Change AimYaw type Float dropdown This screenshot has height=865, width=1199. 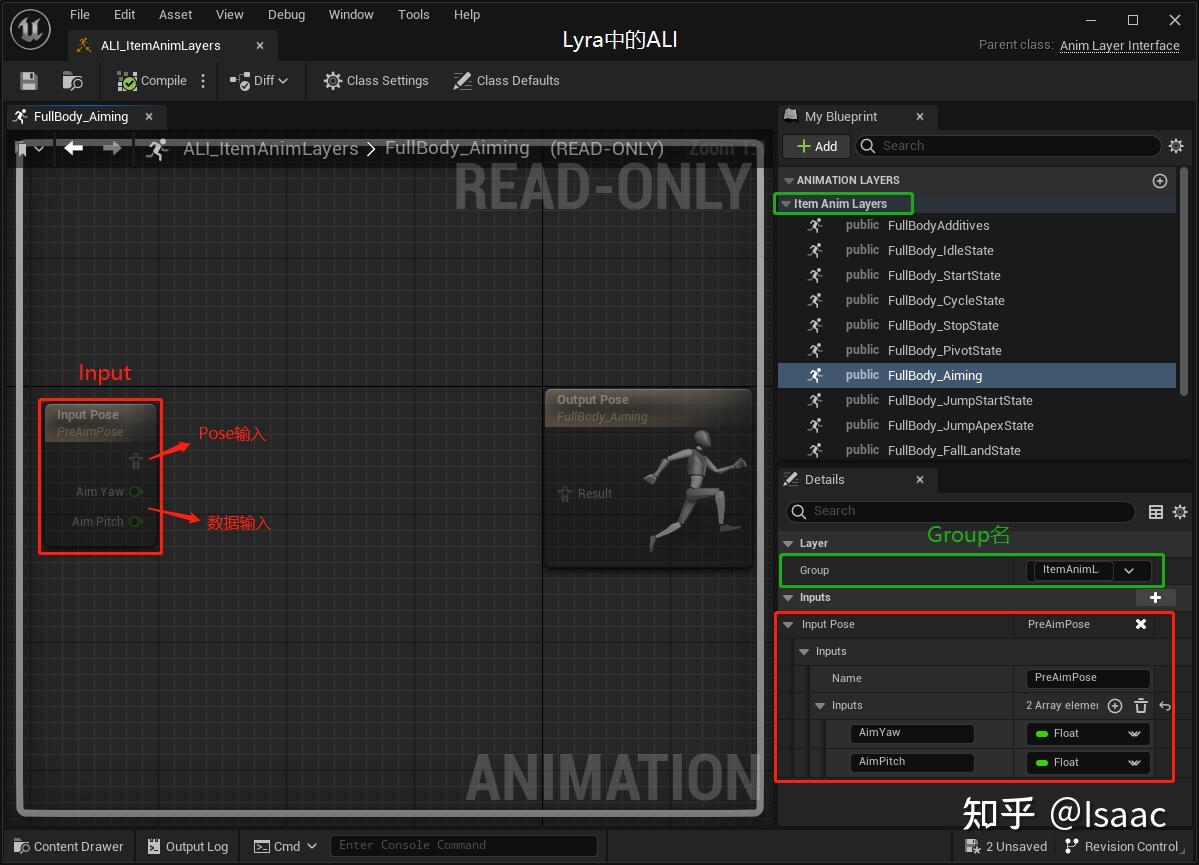coord(1087,733)
